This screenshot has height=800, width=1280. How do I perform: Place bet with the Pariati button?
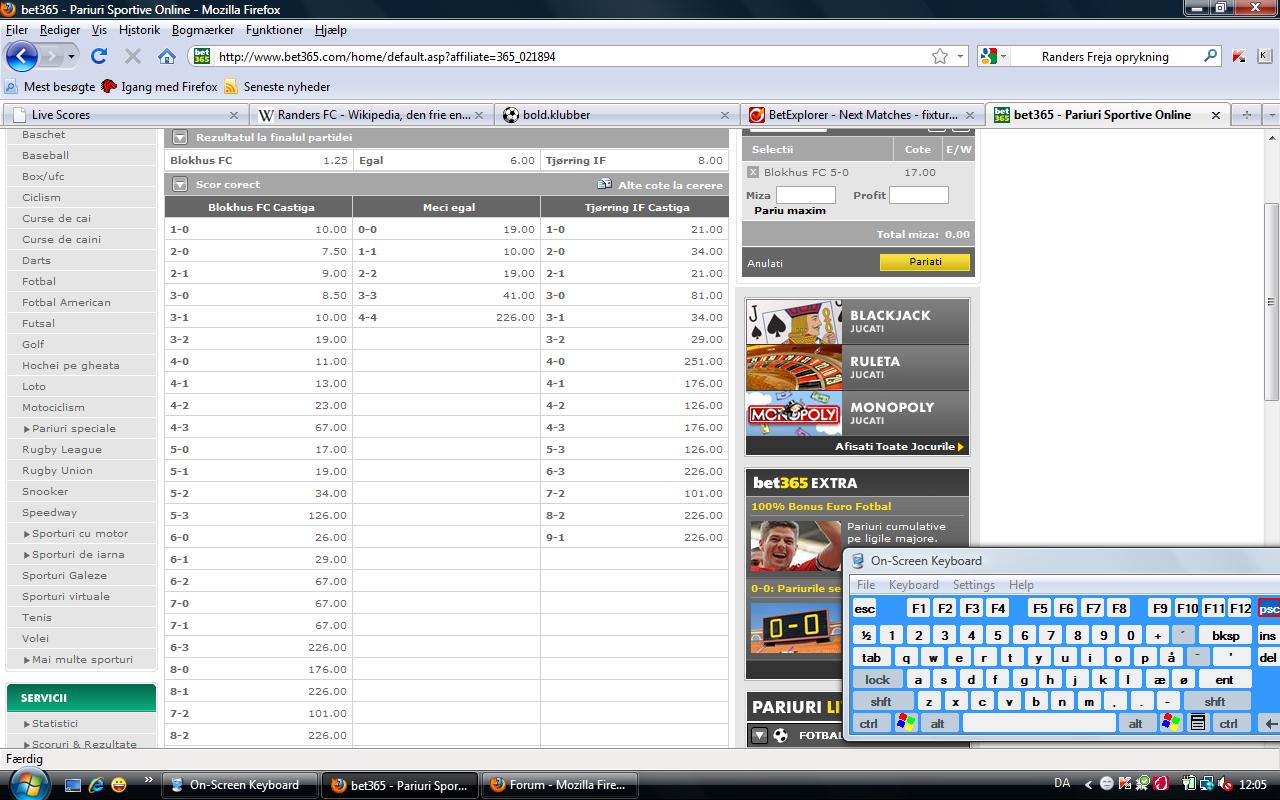pyautogui.click(x=925, y=262)
